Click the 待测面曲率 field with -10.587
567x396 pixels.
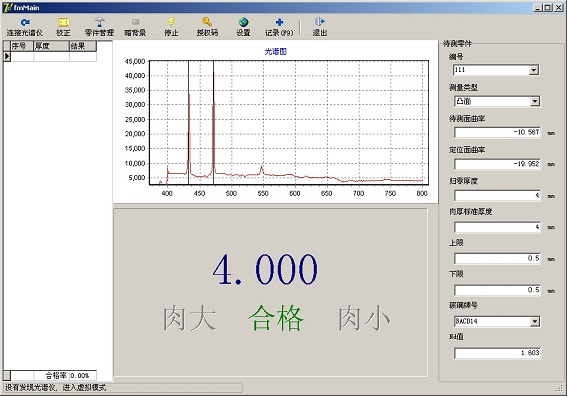[497, 132]
